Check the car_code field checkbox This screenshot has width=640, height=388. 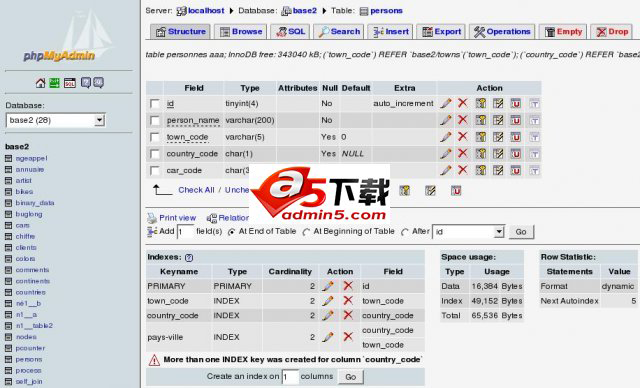click(x=155, y=171)
